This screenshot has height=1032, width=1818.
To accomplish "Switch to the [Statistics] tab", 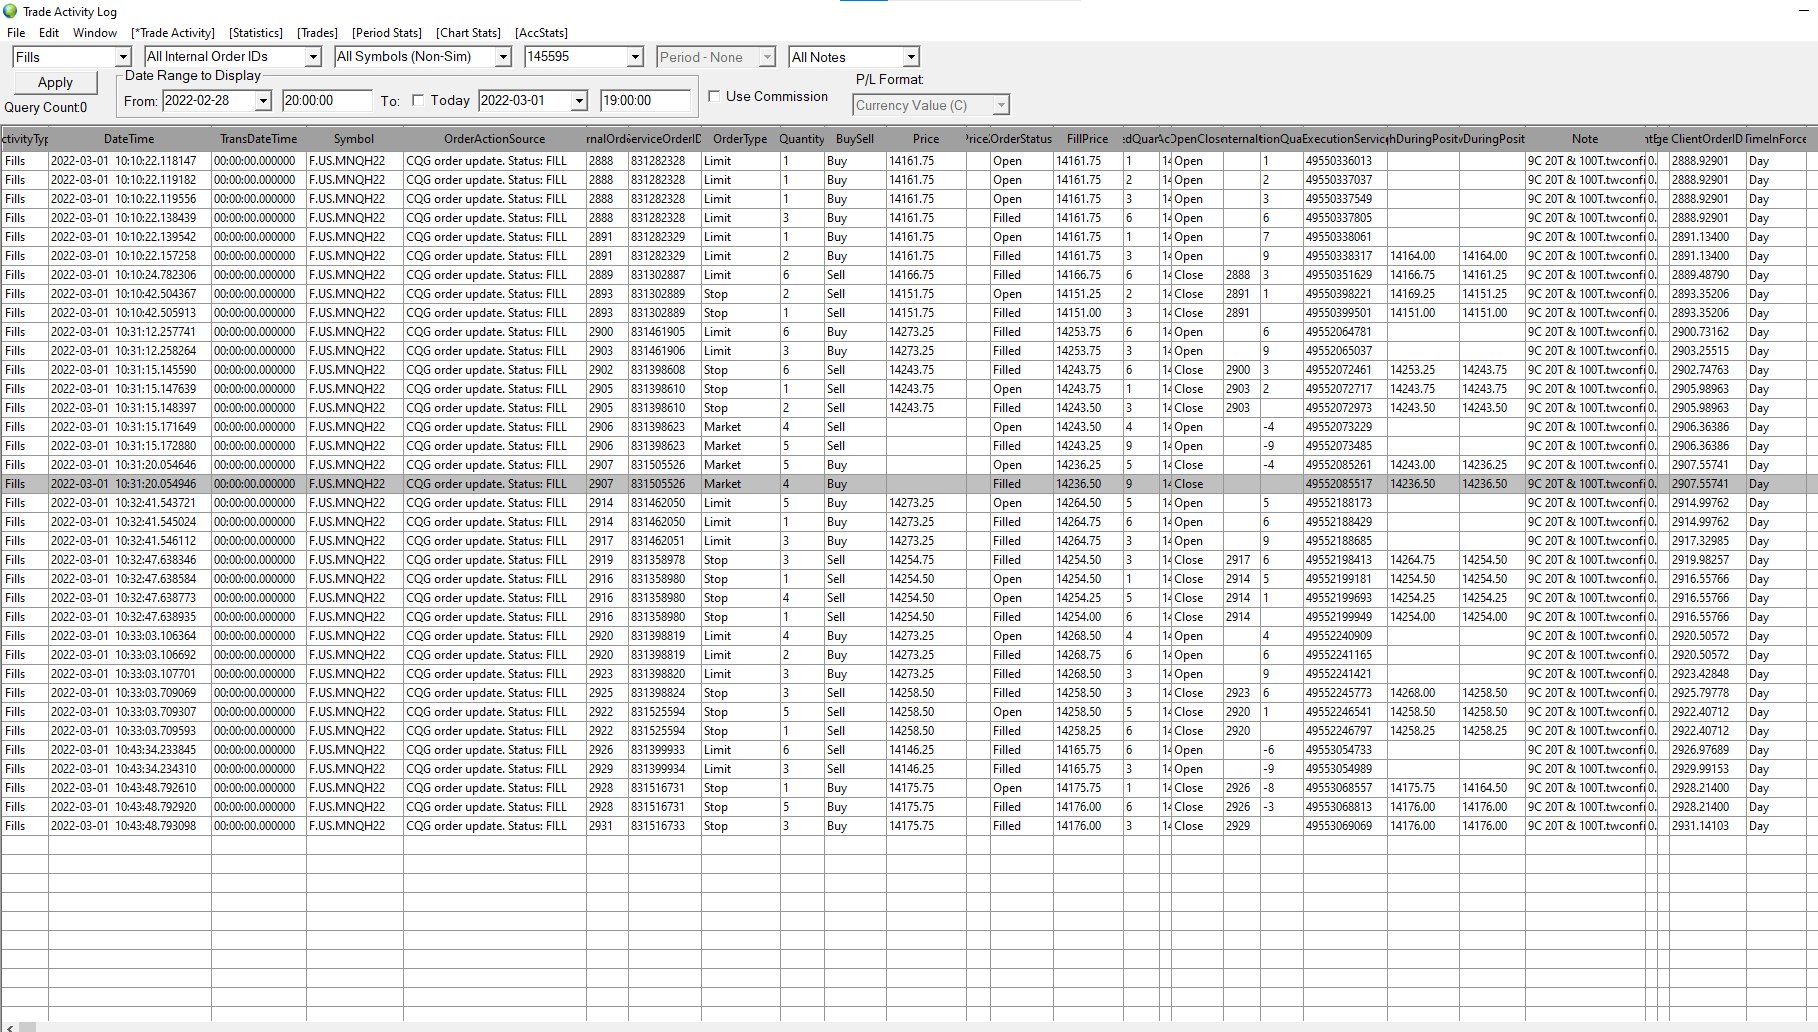I will [256, 33].
